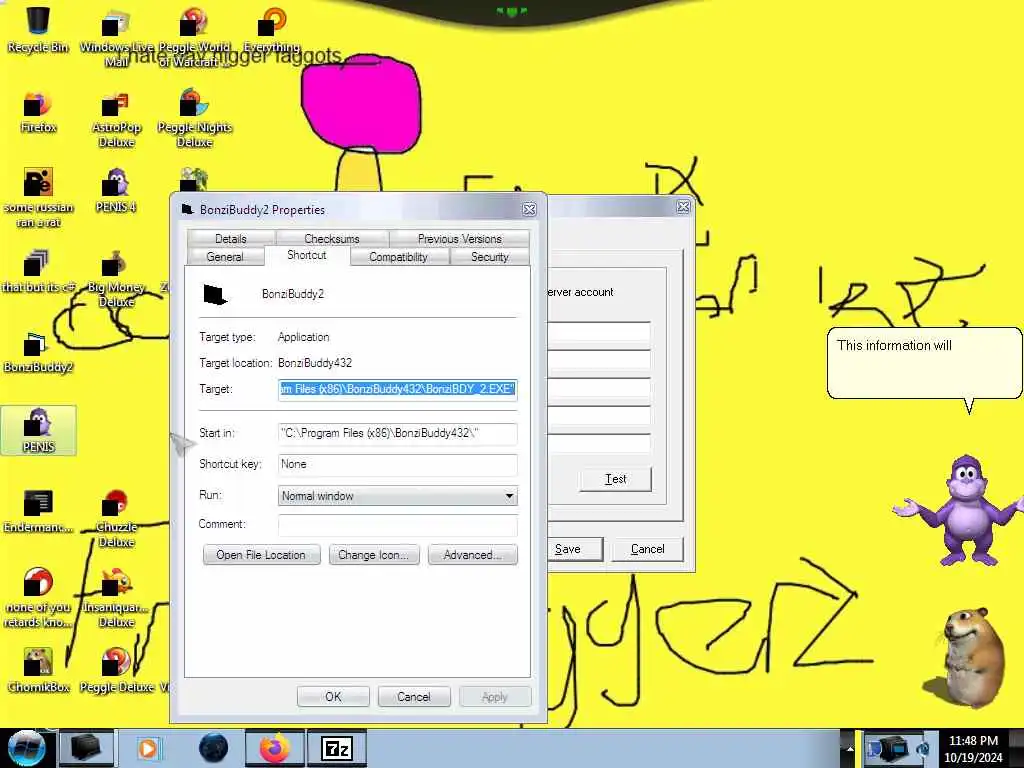Click into the Comment field
Image resolution: width=1024 pixels, height=768 pixels.
click(398, 524)
